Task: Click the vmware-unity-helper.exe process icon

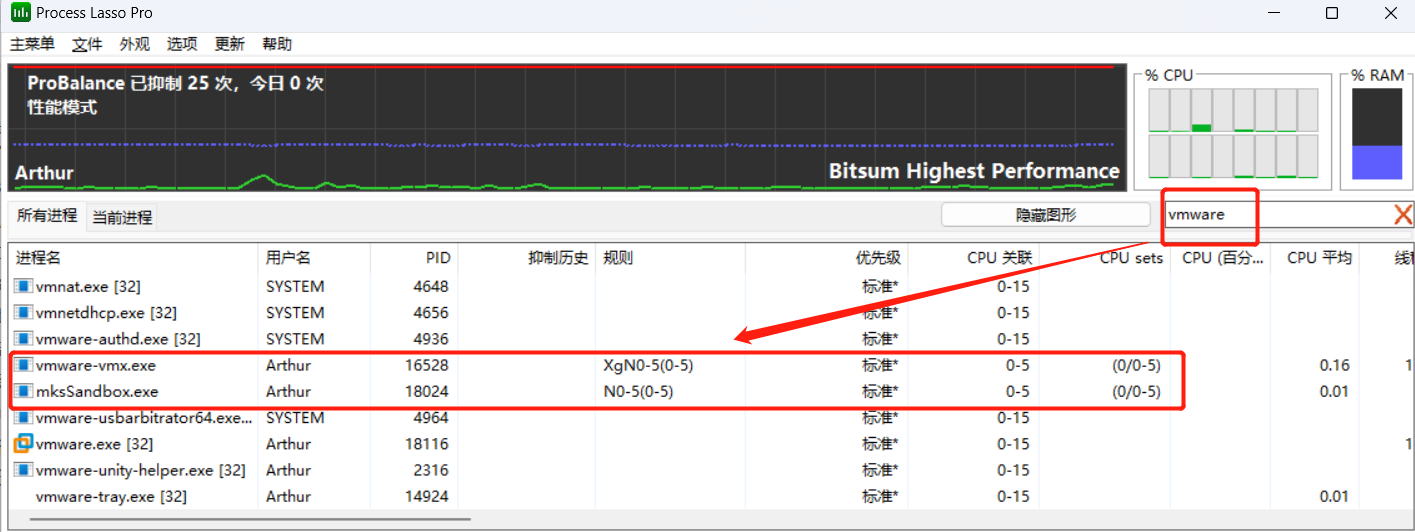Action: [x=24, y=470]
